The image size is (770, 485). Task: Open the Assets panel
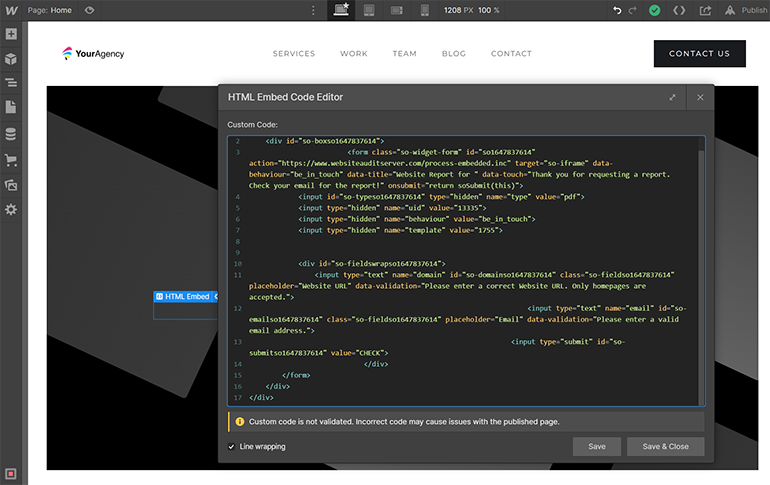click(11, 185)
